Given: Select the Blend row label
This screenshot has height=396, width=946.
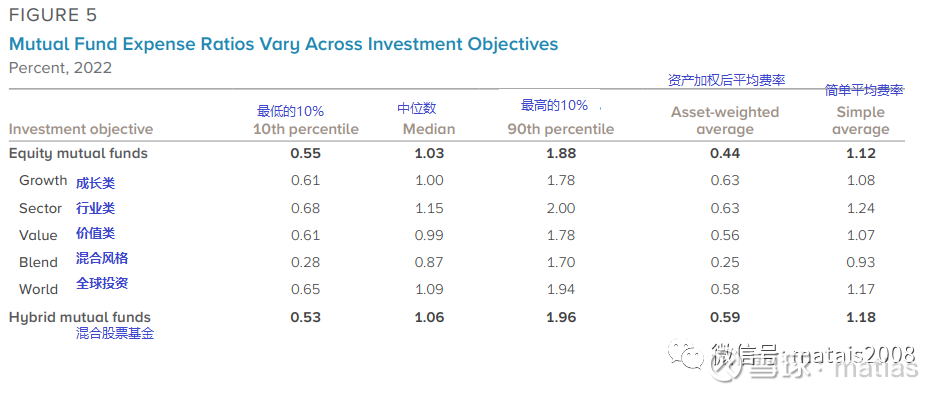Looking at the screenshot, I should coord(39,263).
